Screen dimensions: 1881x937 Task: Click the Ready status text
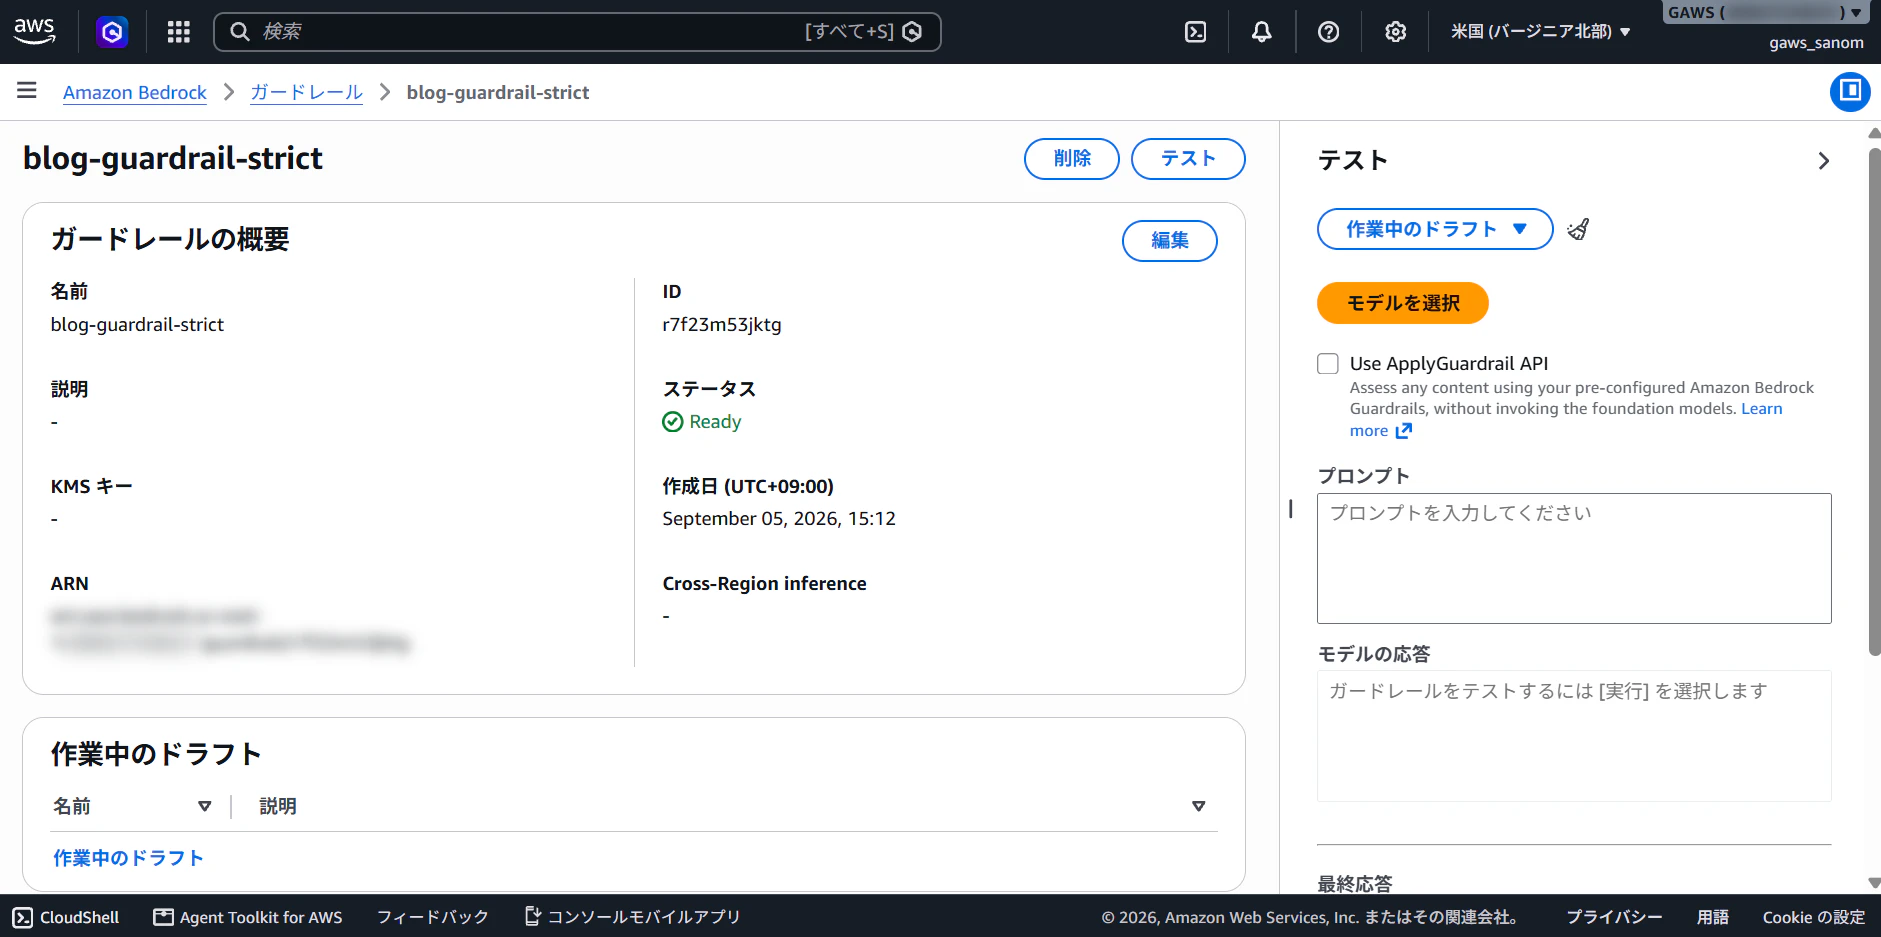click(x=715, y=422)
